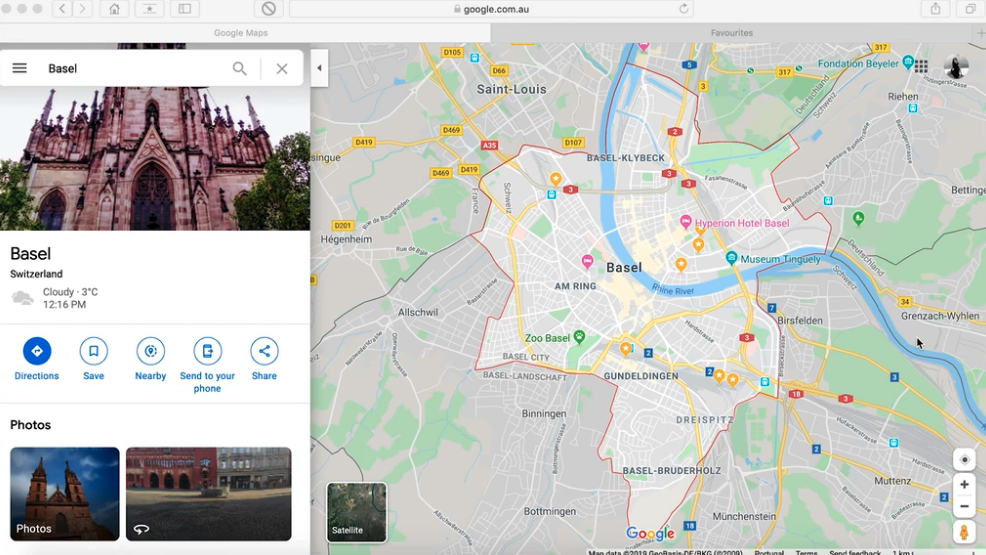Click the Grenzach-Wyhlen map label
This screenshot has width=986, height=555.
[x=940, y=316]
